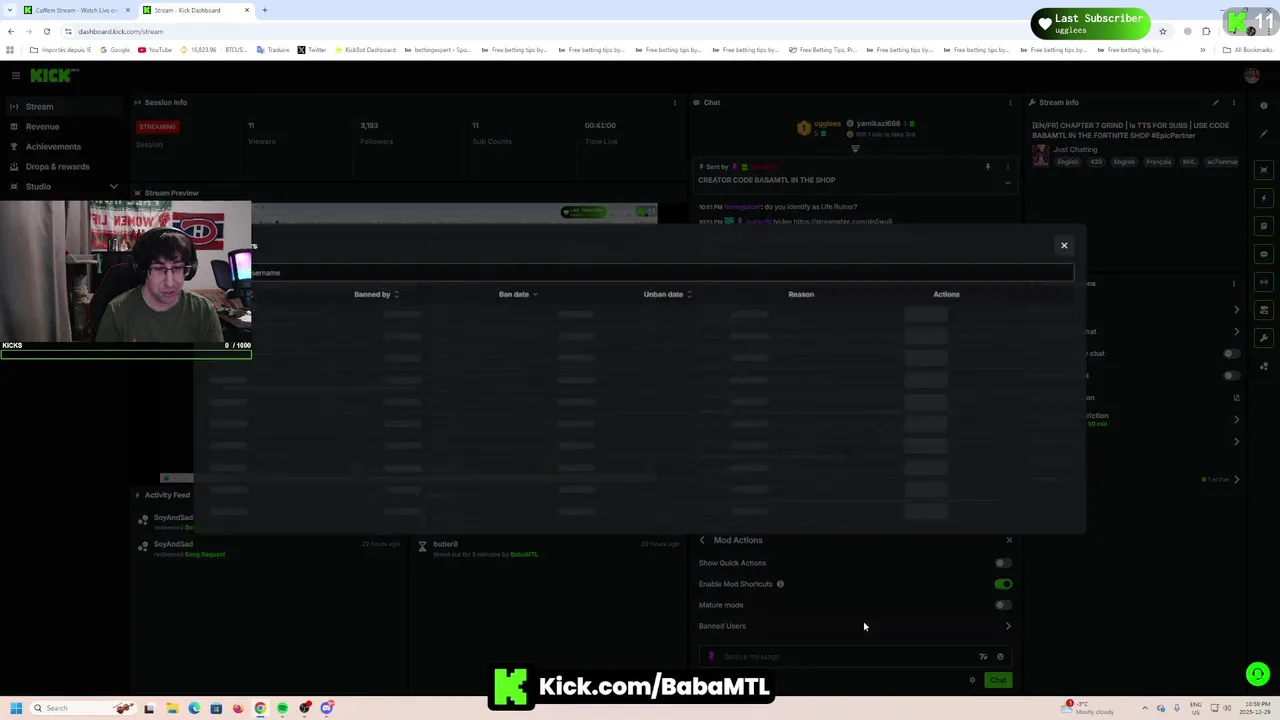Toggle upper switch in quick actions panel

click(x=1232, y=353)
